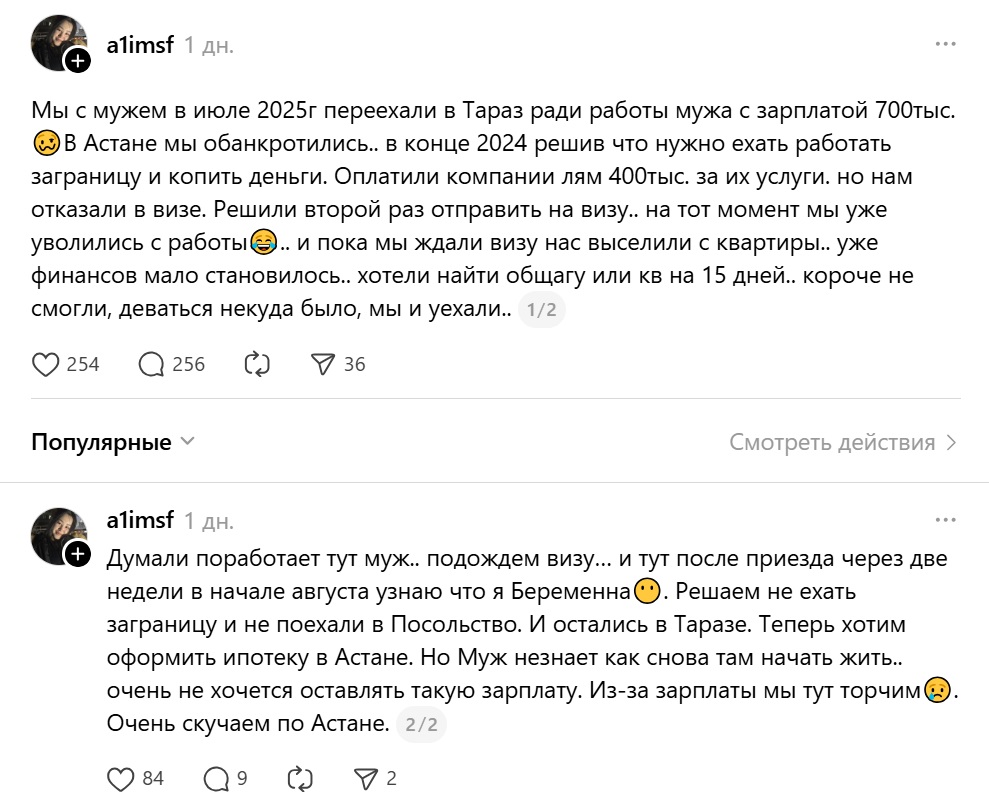Open the Популярные sort dropdown
The image size is (989, 803).
coord(113,442)
